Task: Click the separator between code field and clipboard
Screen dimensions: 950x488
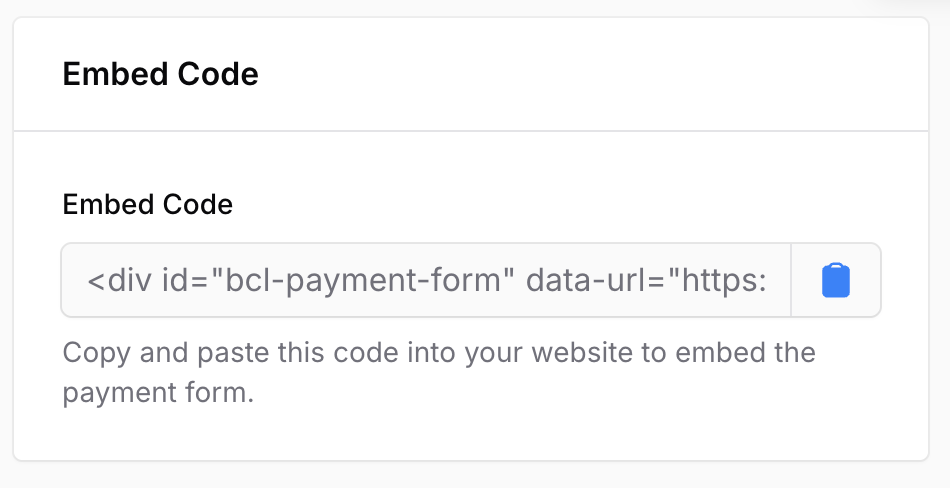Action: [x=791, y=280]
